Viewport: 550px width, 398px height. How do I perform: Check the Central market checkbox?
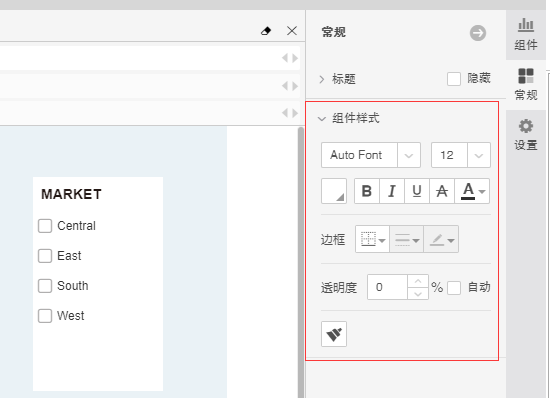coord(45,226)
